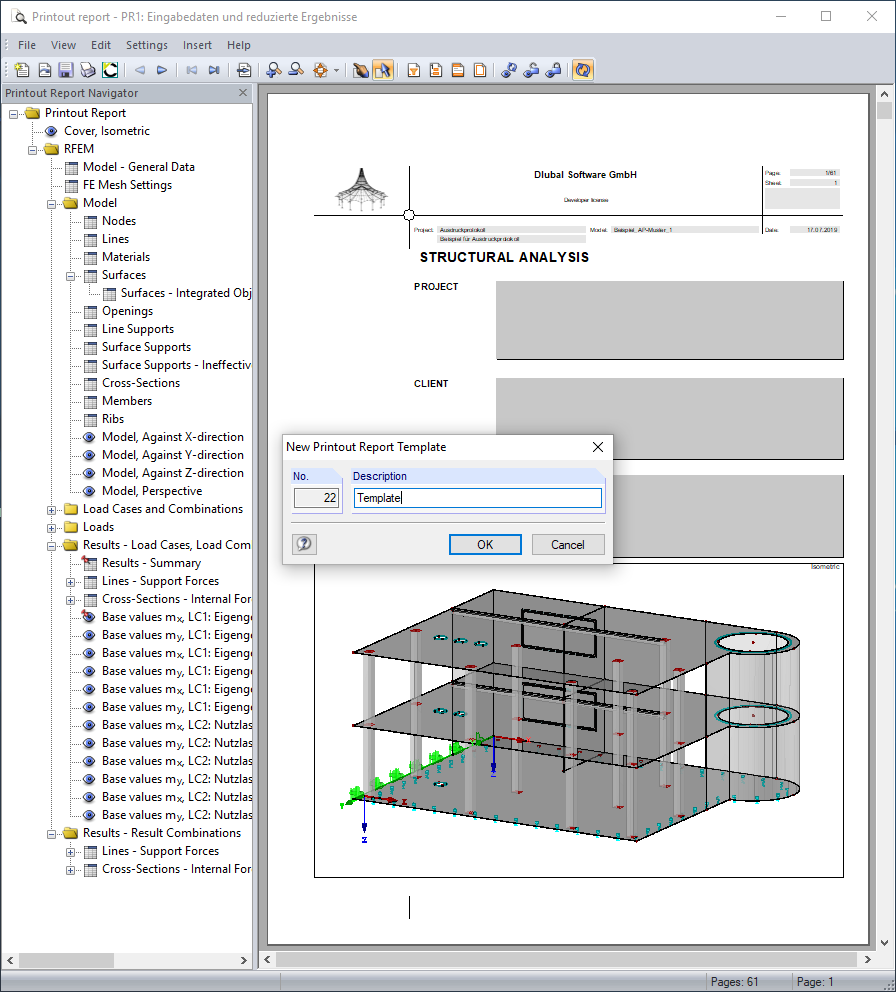This screenshot has height=992, width=896.
Task: Open the page setup printer icon
Action: [246, 70]
